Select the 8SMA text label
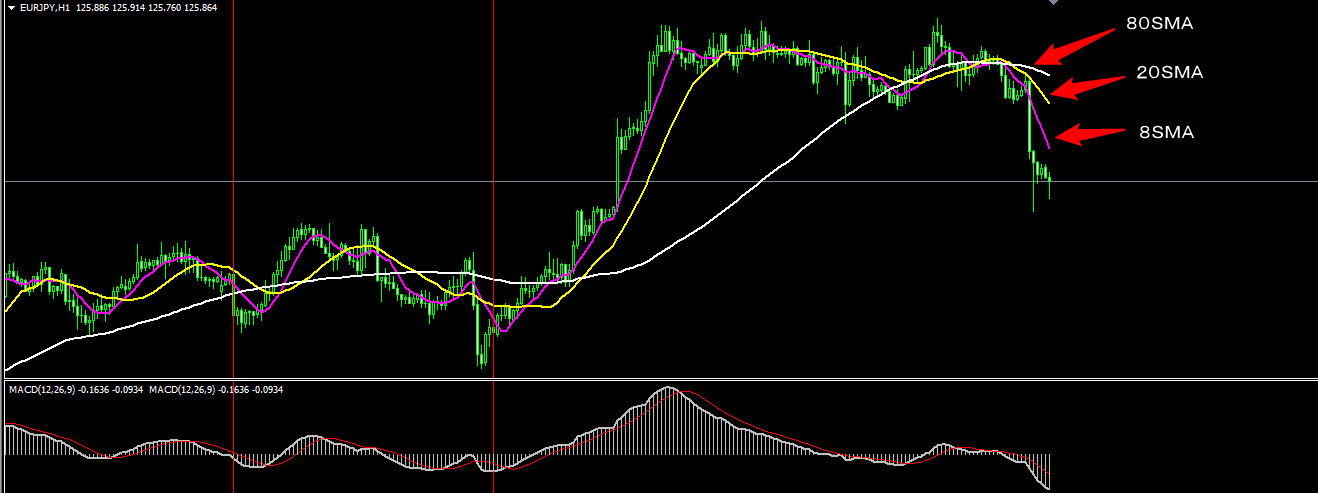The image size is (1318, 493). 1166,131
